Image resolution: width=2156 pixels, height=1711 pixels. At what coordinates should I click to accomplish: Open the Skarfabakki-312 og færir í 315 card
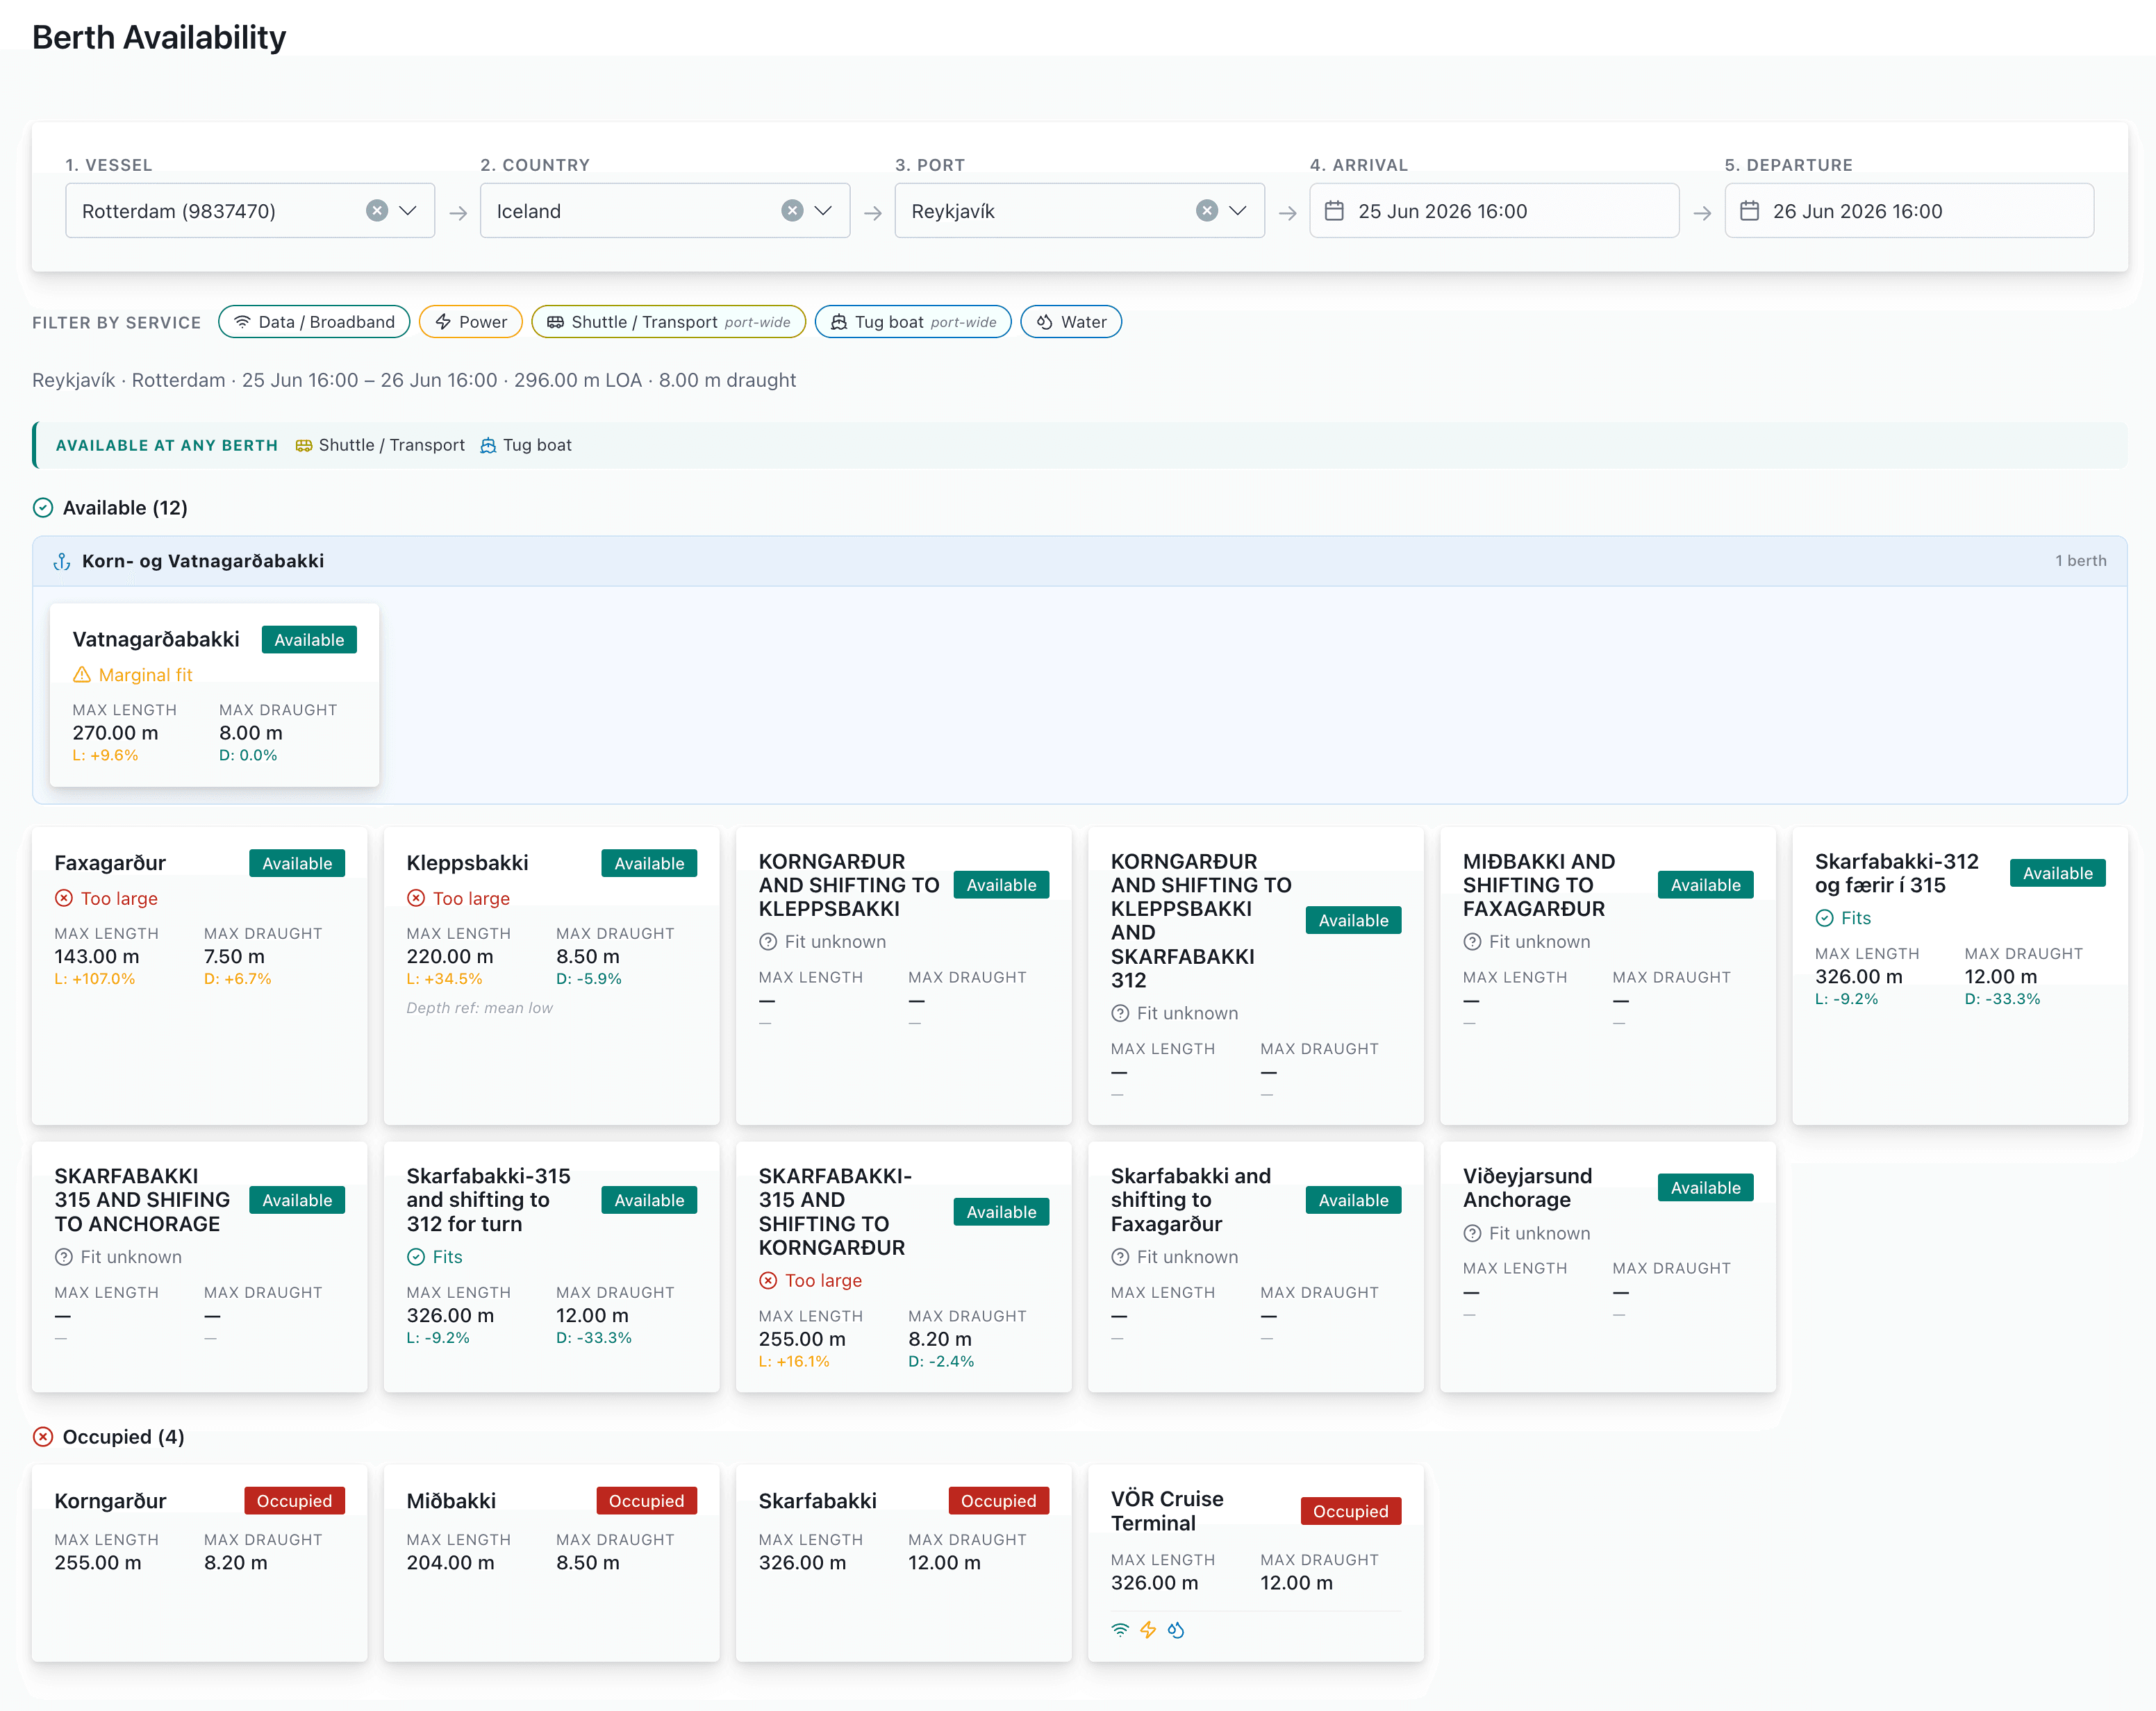pos(1960,976)
